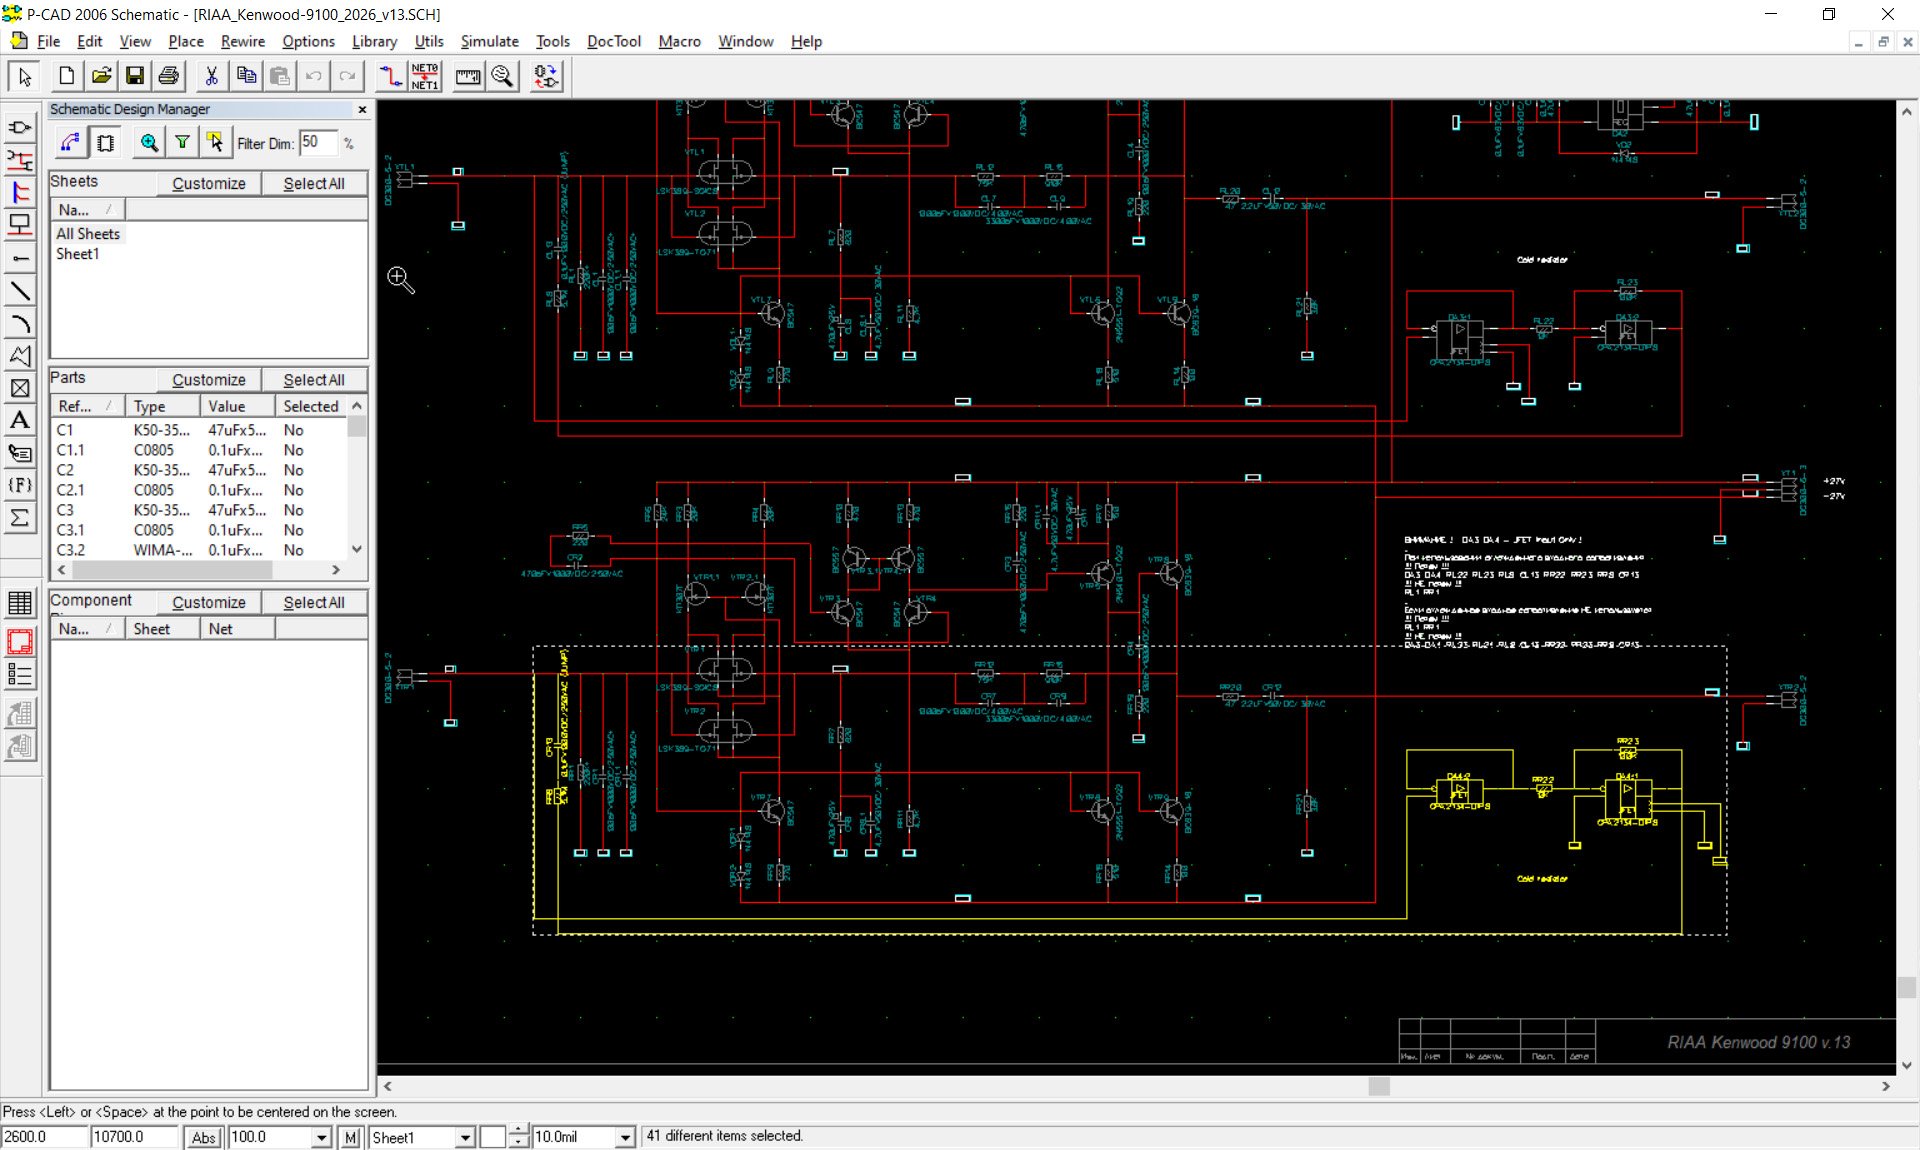
Task: Click the green filter funnel icon
Action: point(182,143)
